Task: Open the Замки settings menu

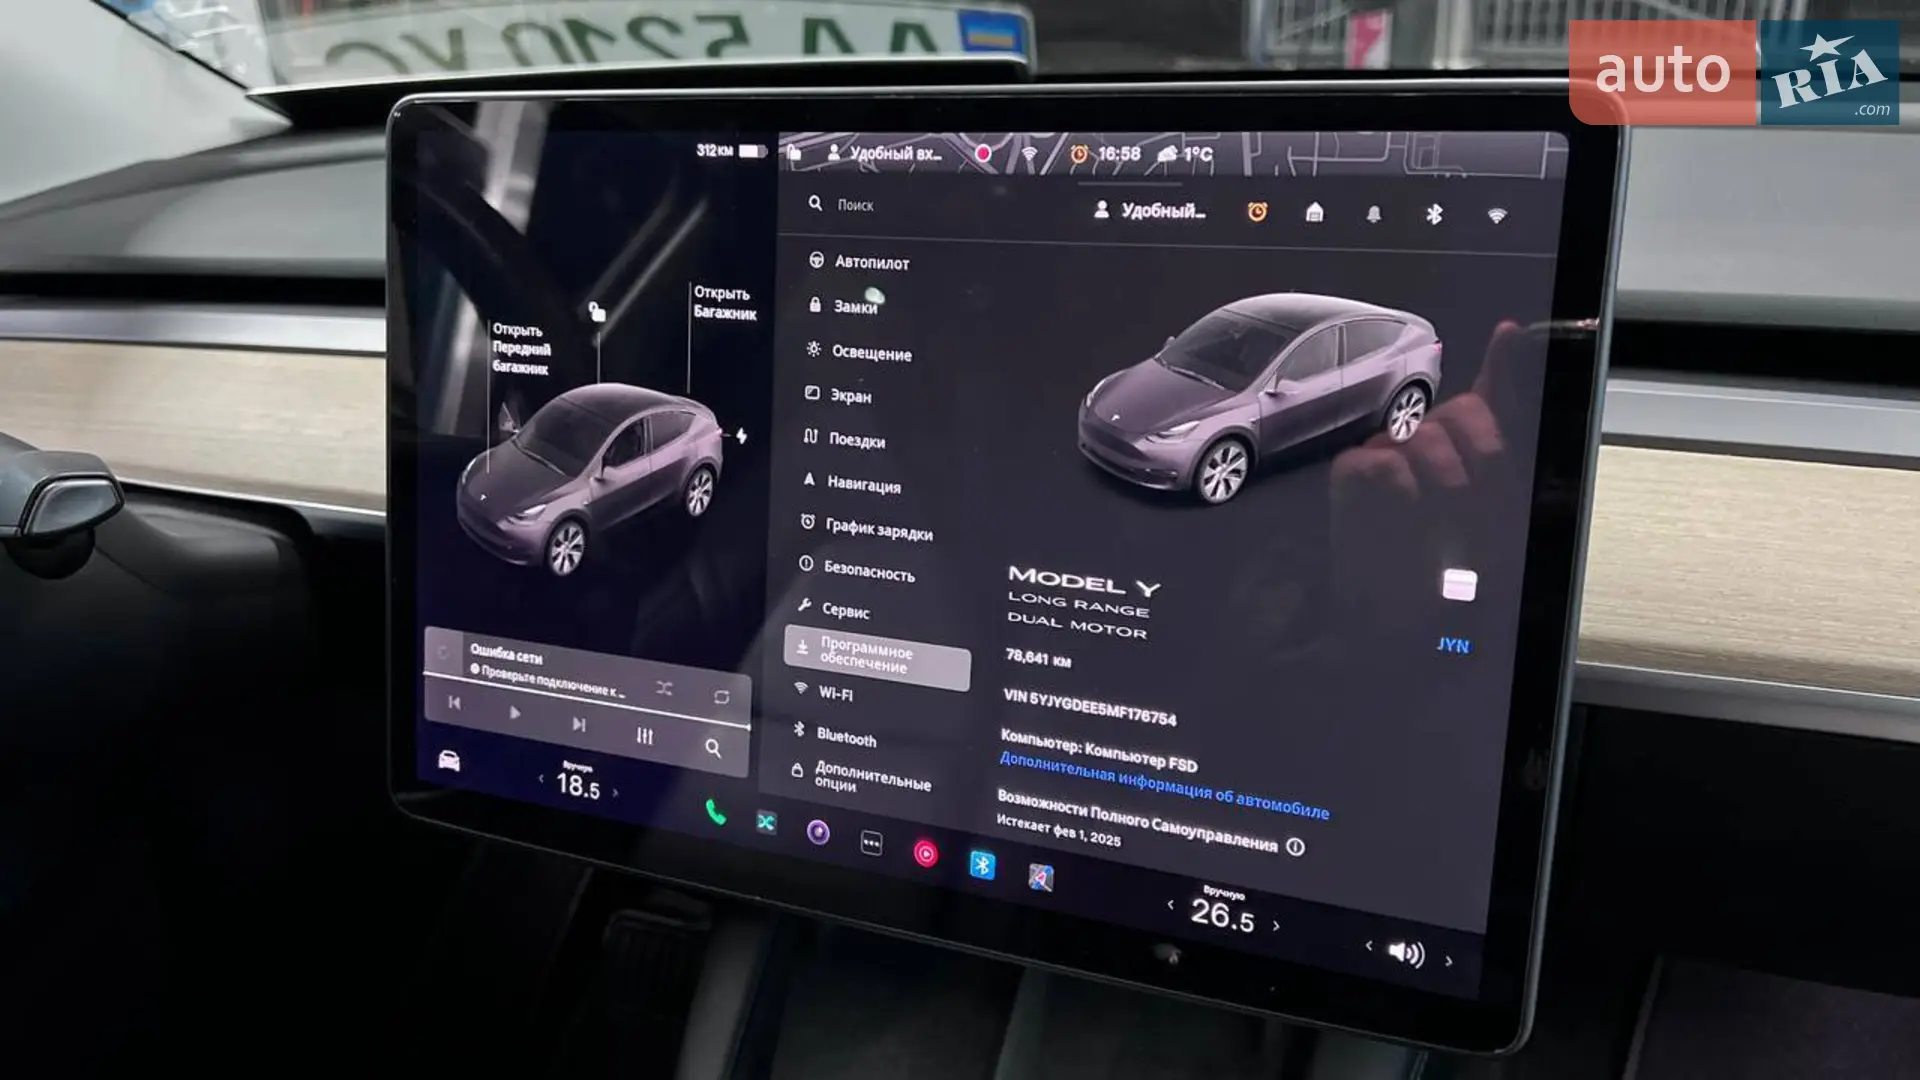Action: (x=843, y=305)
